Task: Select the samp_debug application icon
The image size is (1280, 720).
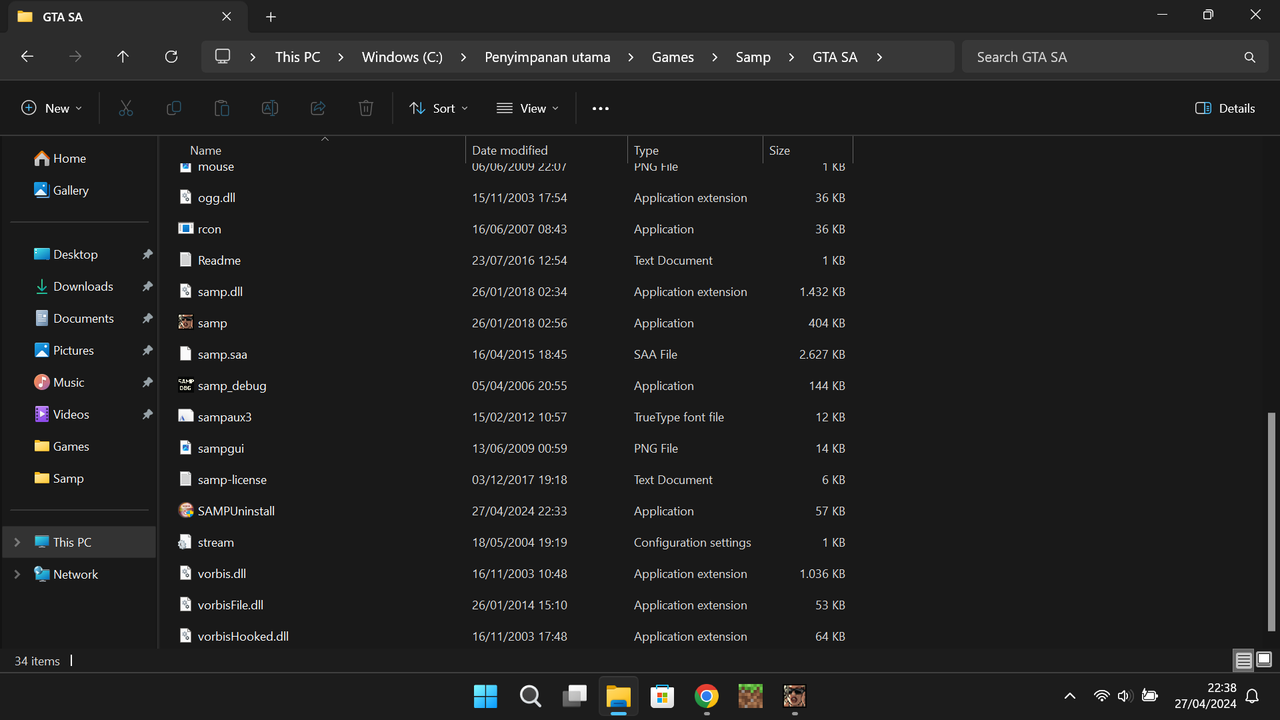Action: 185,385
